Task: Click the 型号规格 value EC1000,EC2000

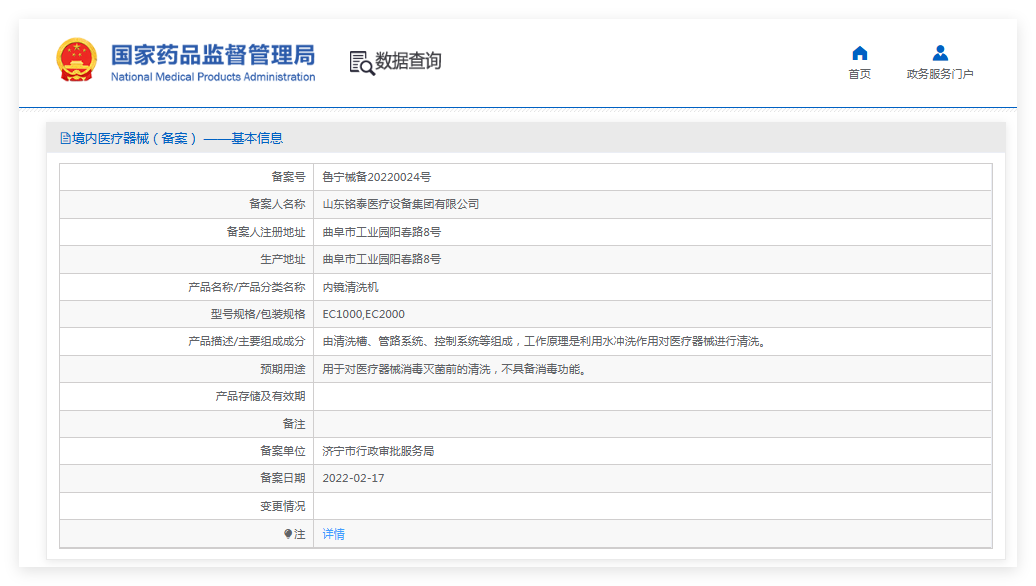Action: coord(370,314)
